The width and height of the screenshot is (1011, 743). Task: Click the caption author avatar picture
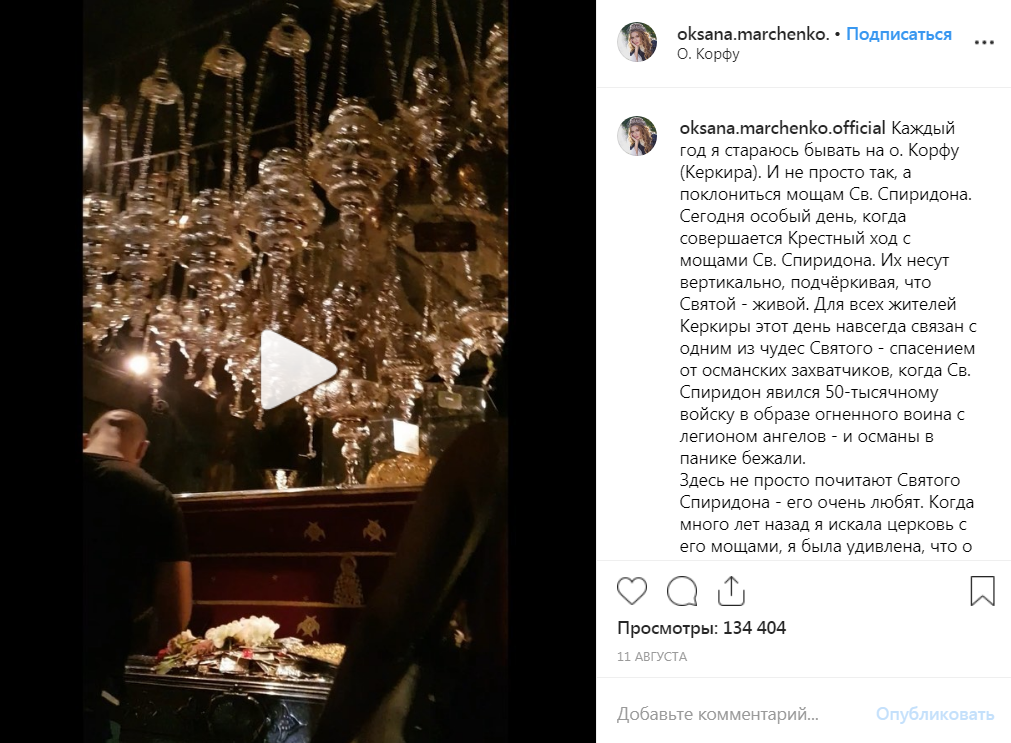pyautogui.click(x=637, y=136)
